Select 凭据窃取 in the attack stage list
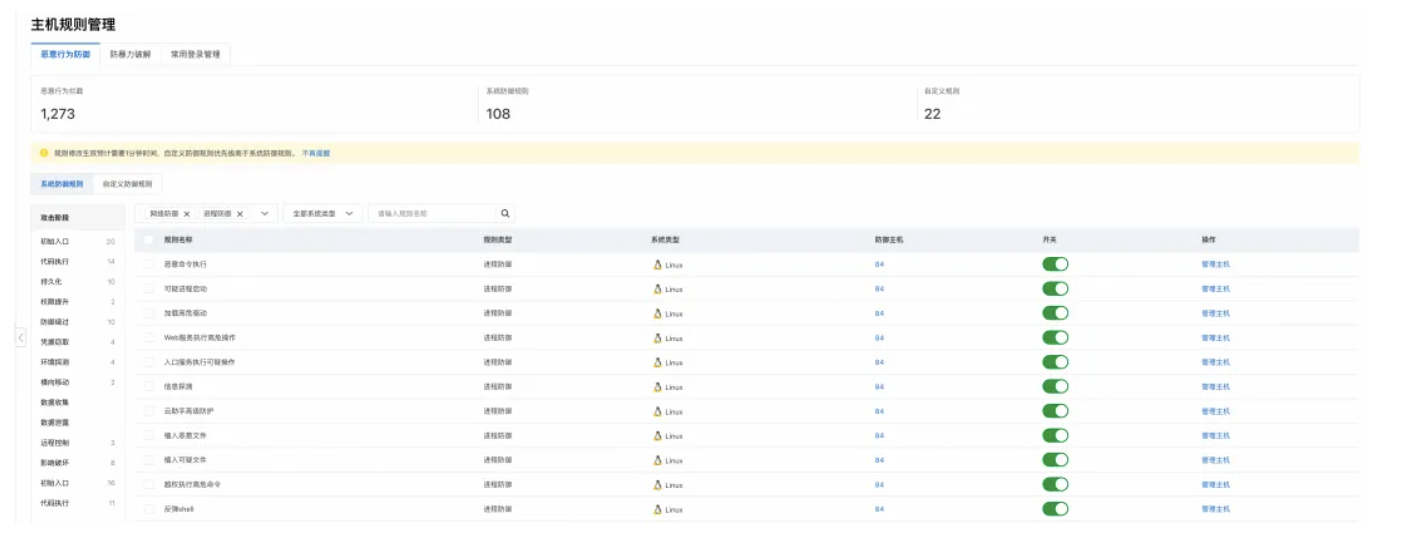Viewport: 1404px width, 546px height. 56,342
